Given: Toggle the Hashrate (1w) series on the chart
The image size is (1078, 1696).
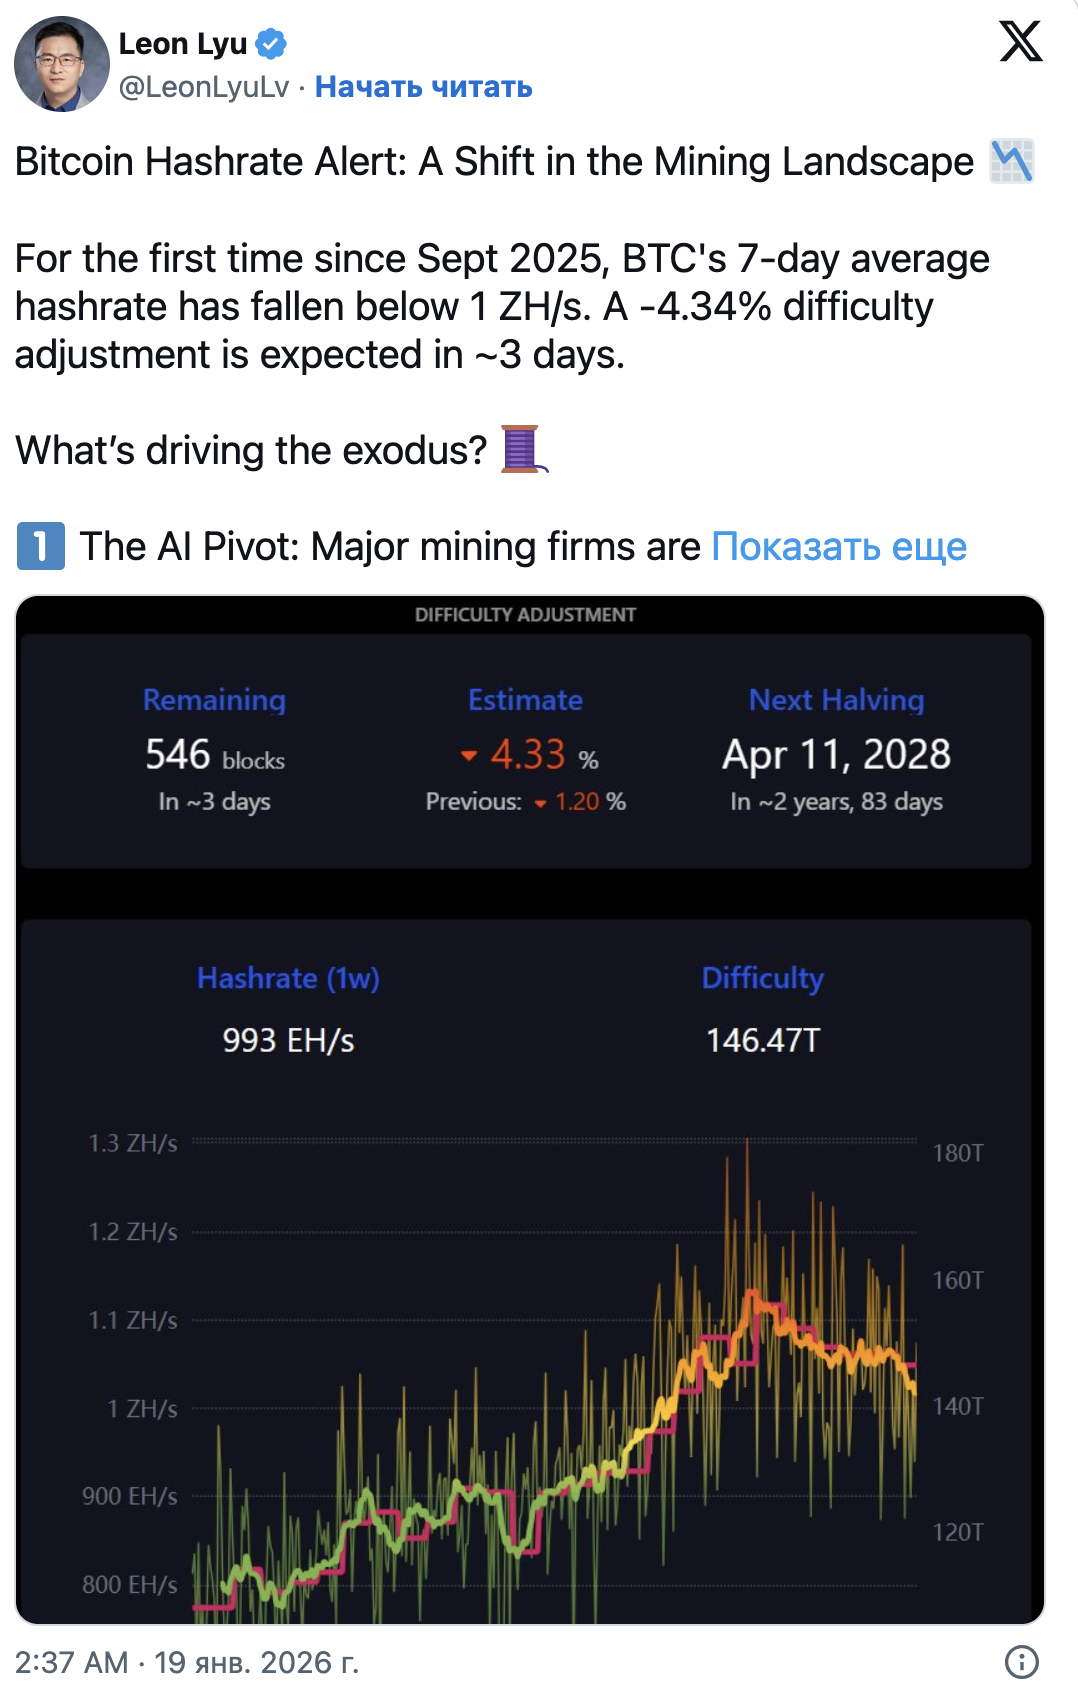Looking at the screenshot, I should tap(288, 978).
